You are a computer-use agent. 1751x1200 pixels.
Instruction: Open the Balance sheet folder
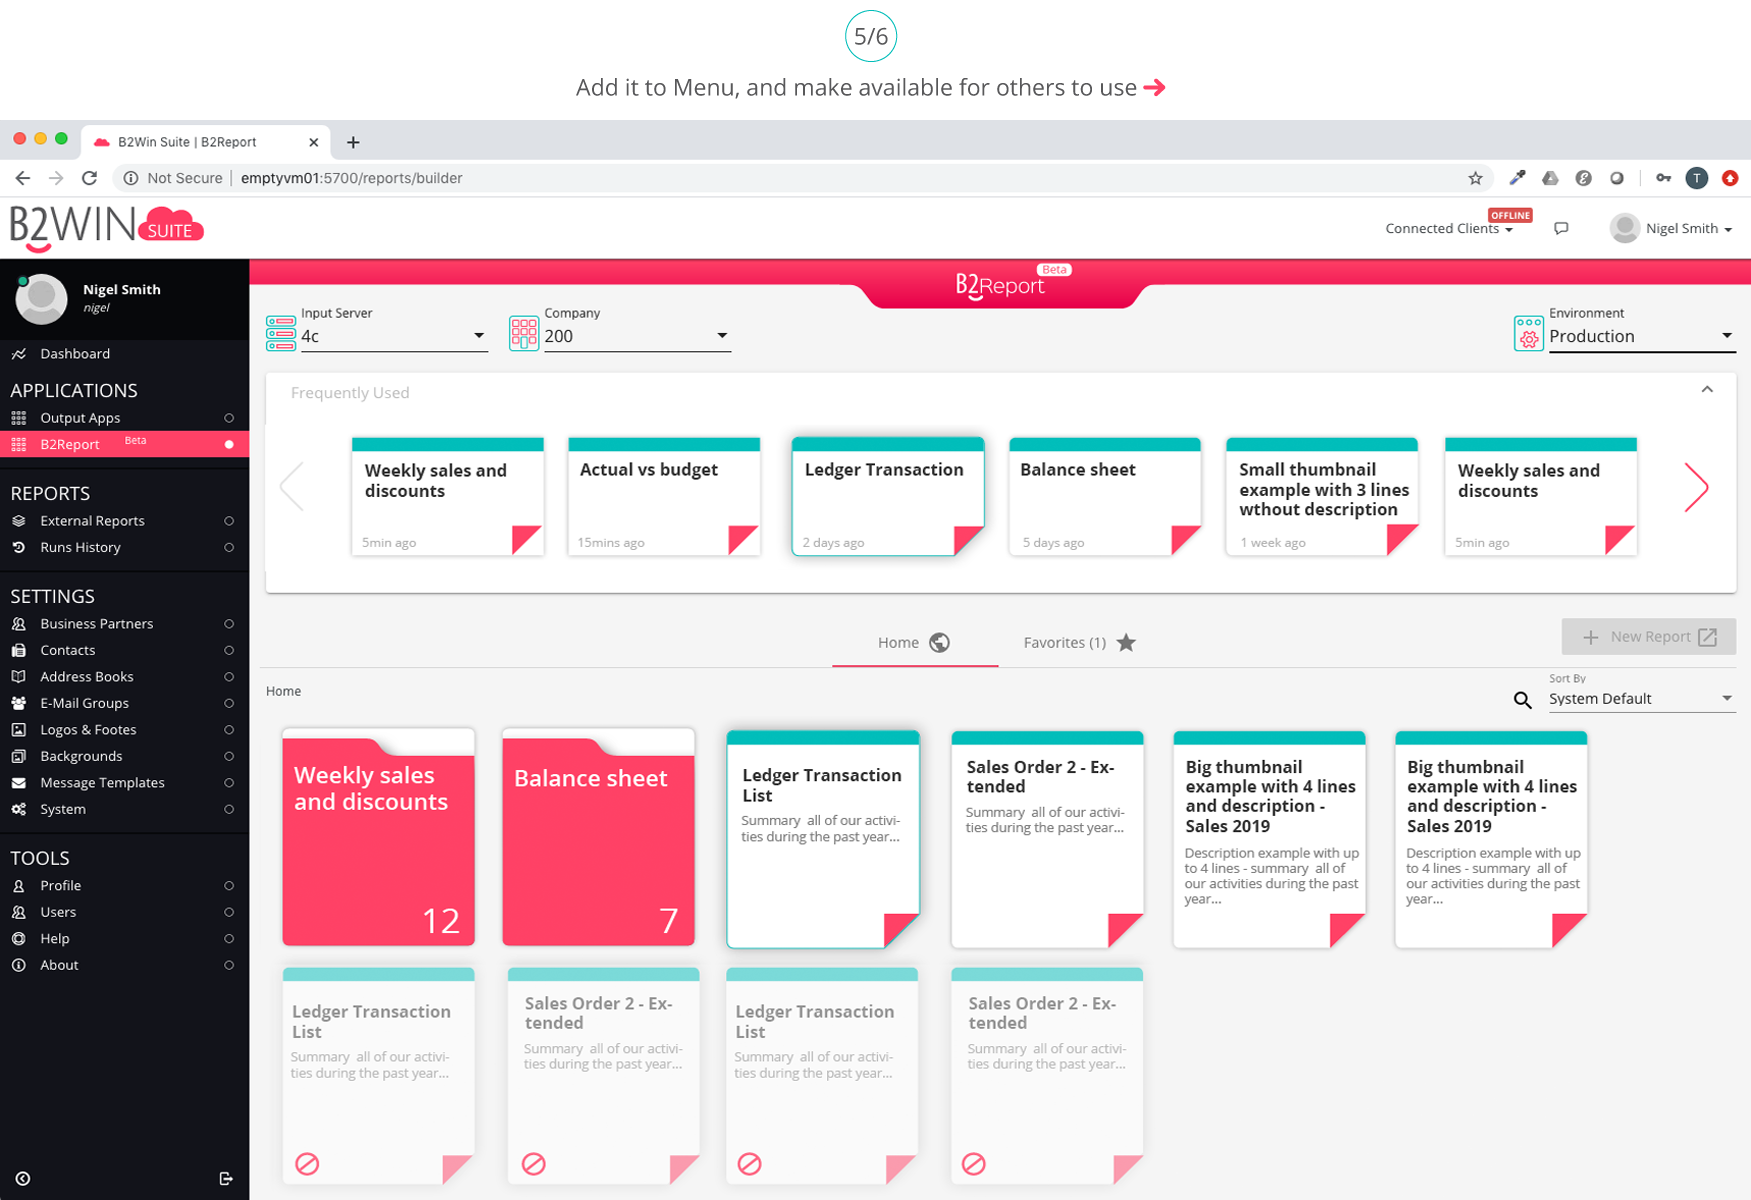pyautogui.click(x=598, y=837)
